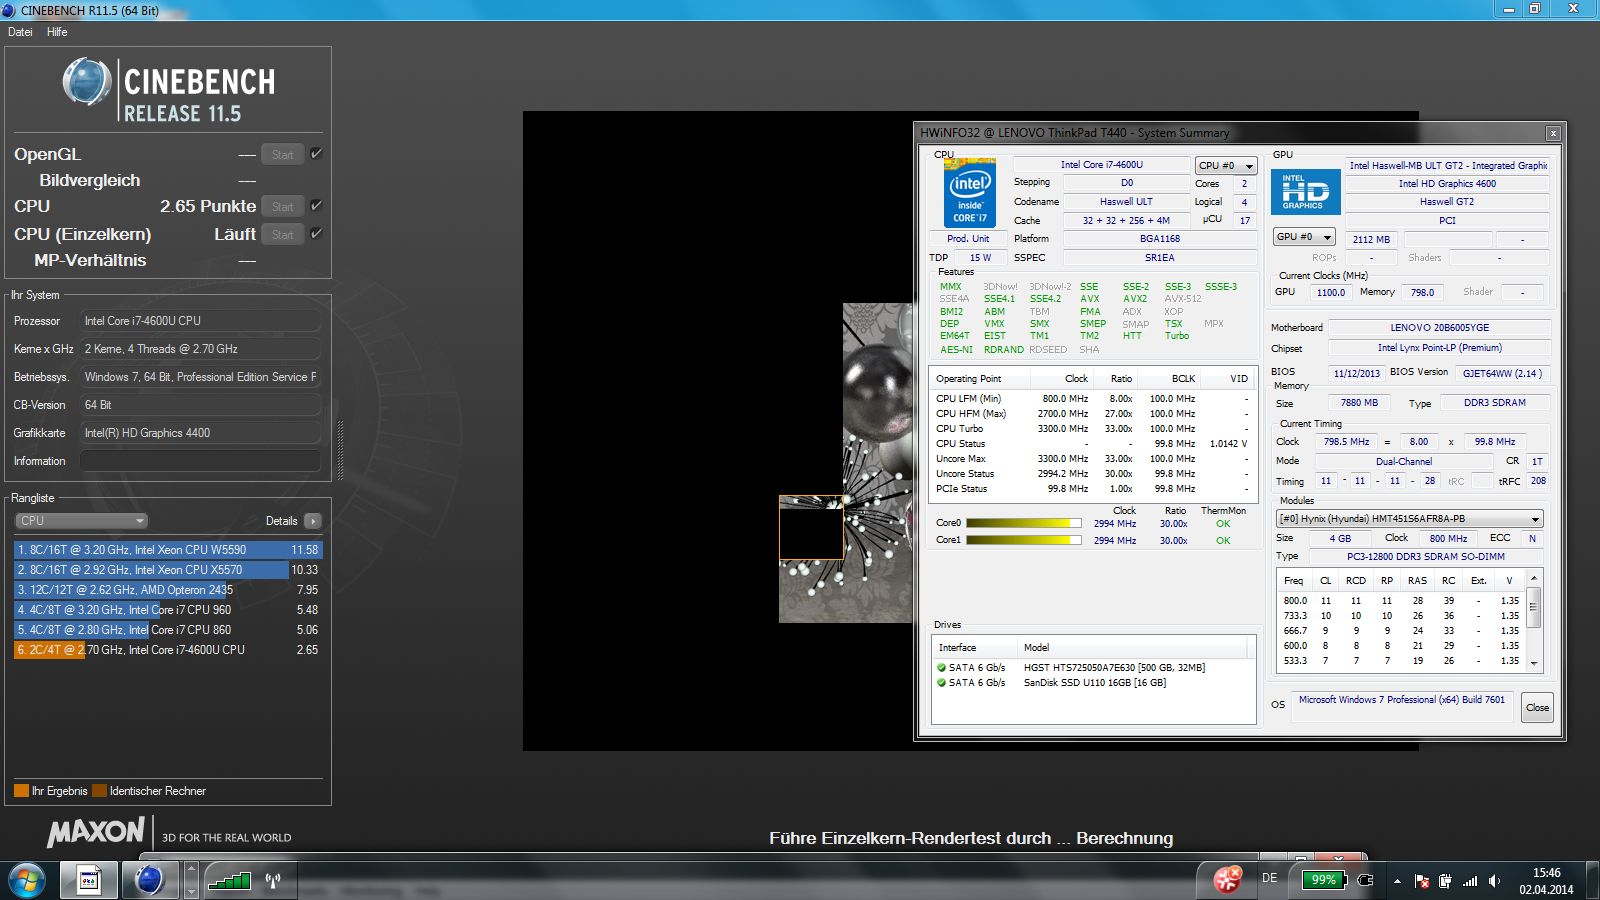Click the Core0 usage bar

[x=1024, y=523]
